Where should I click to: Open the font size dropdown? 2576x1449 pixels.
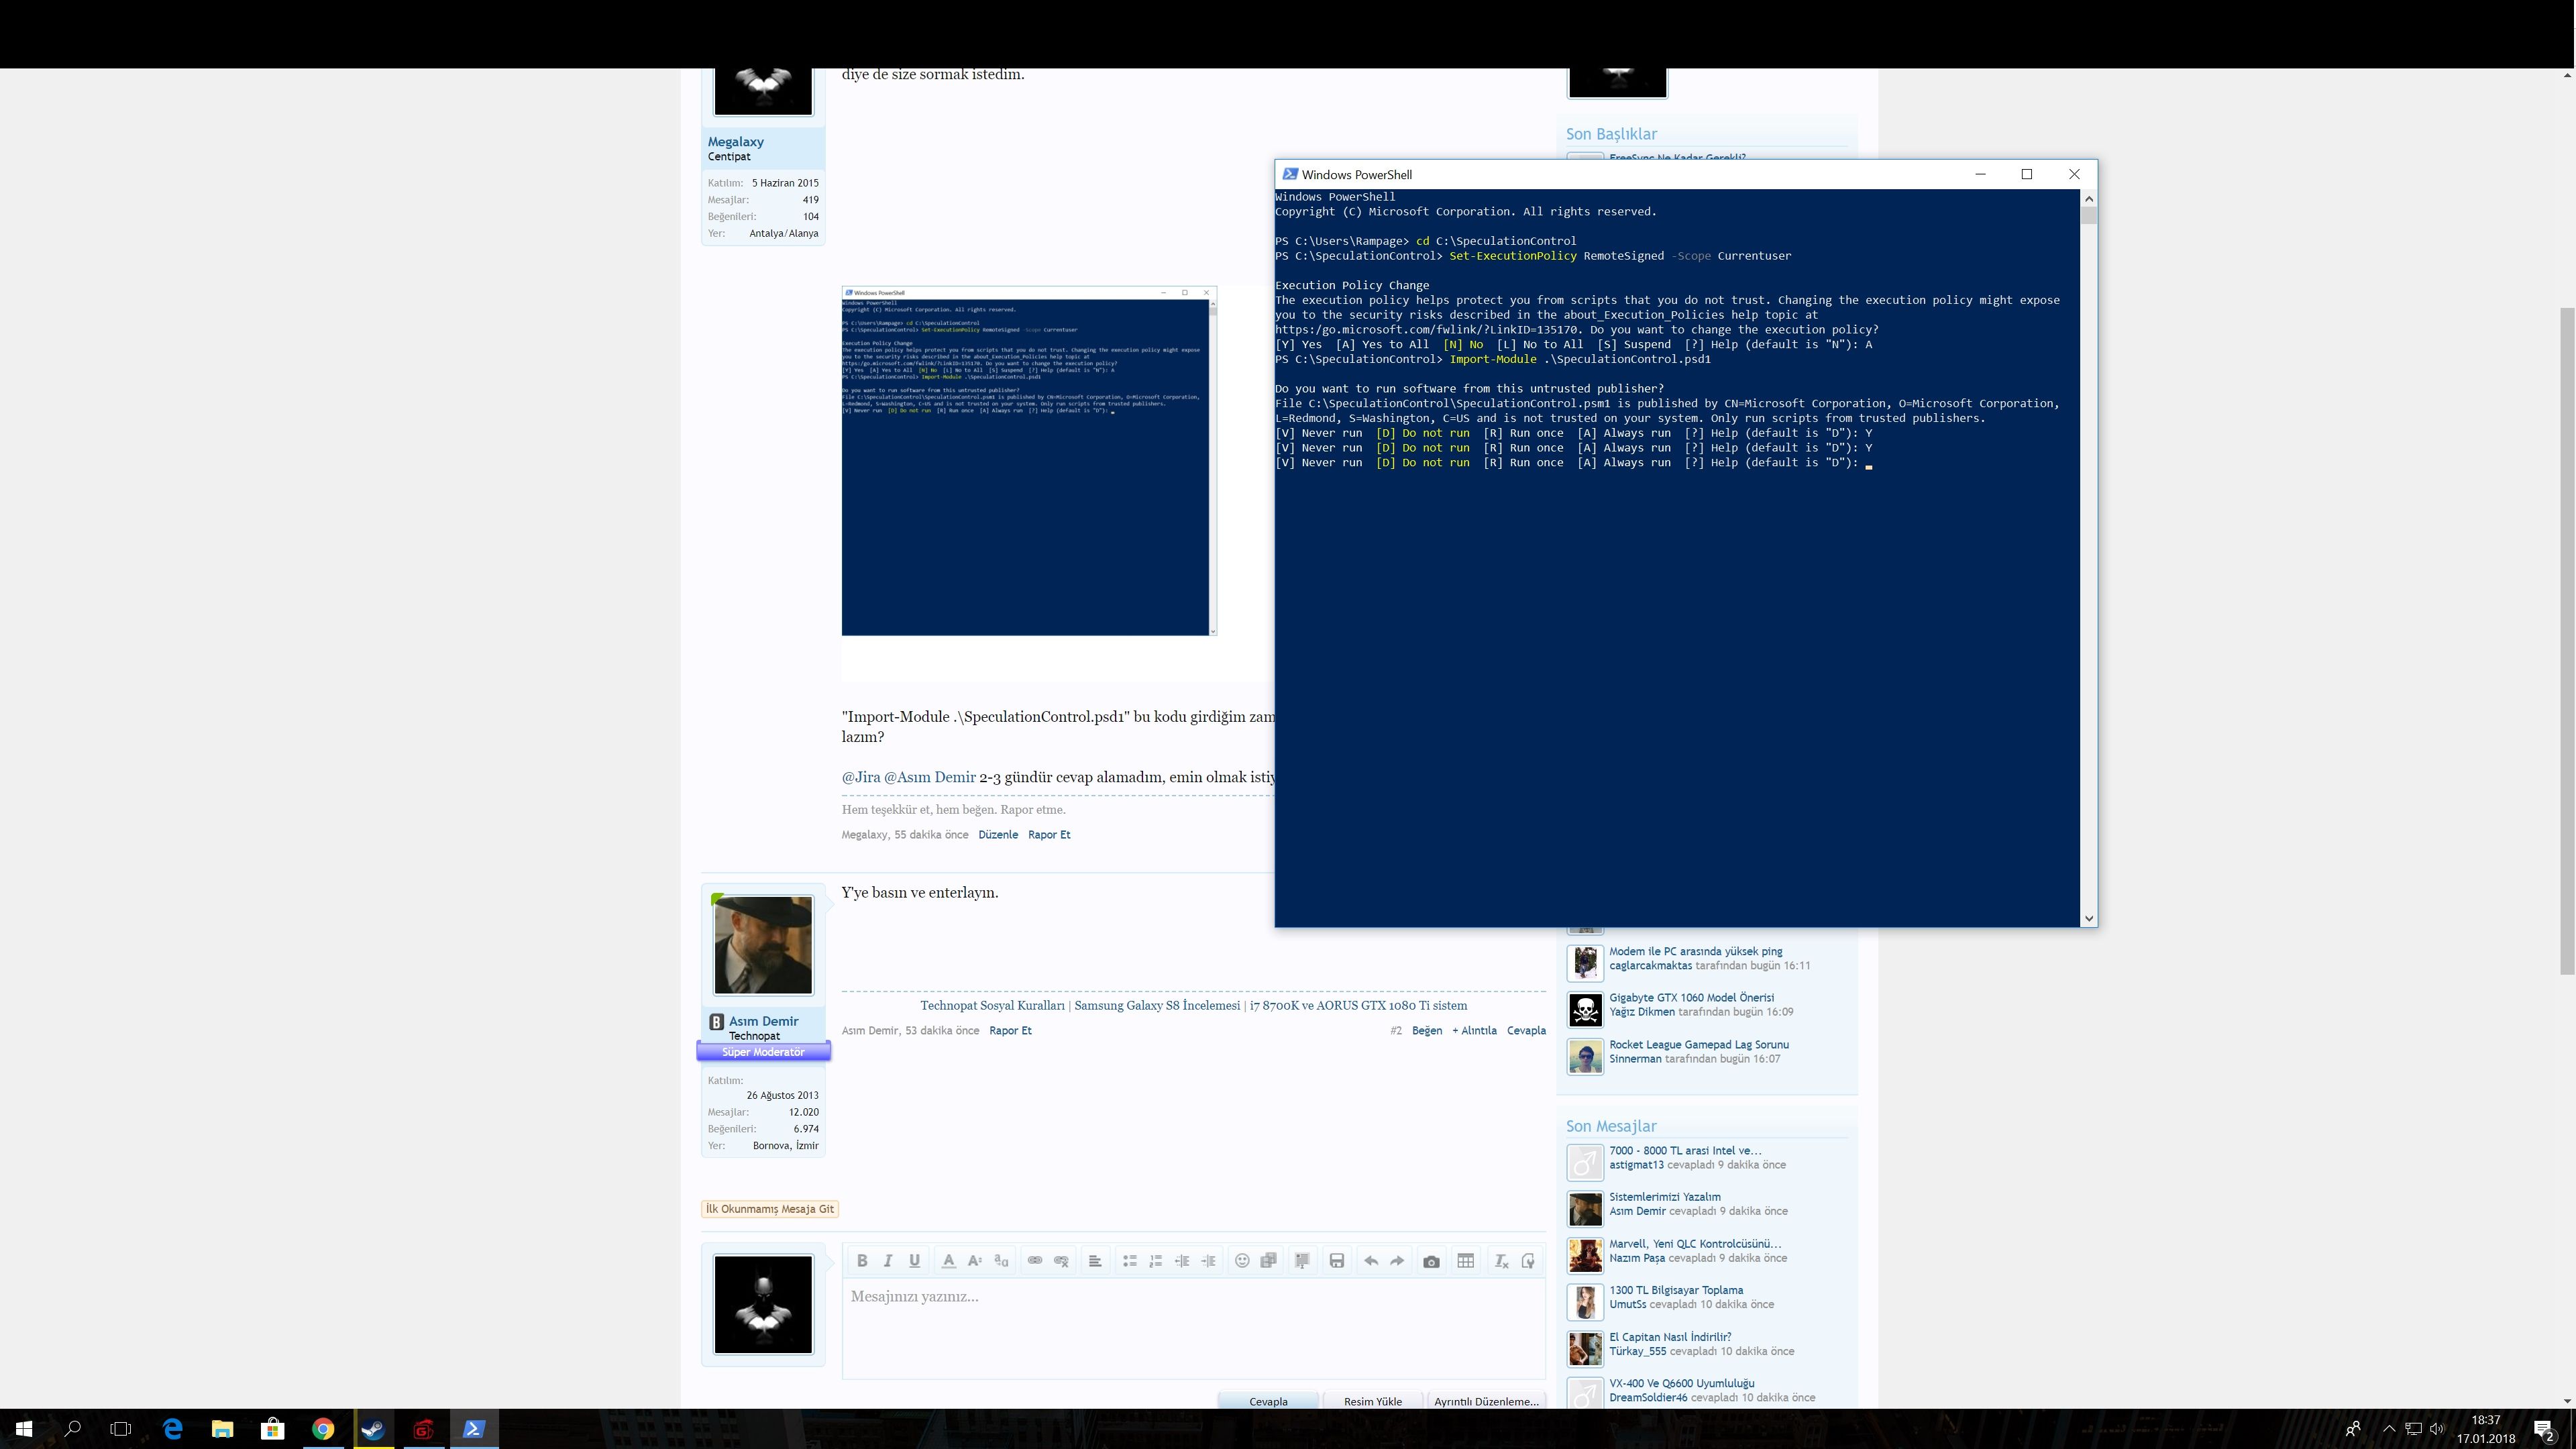point(975,1261)
